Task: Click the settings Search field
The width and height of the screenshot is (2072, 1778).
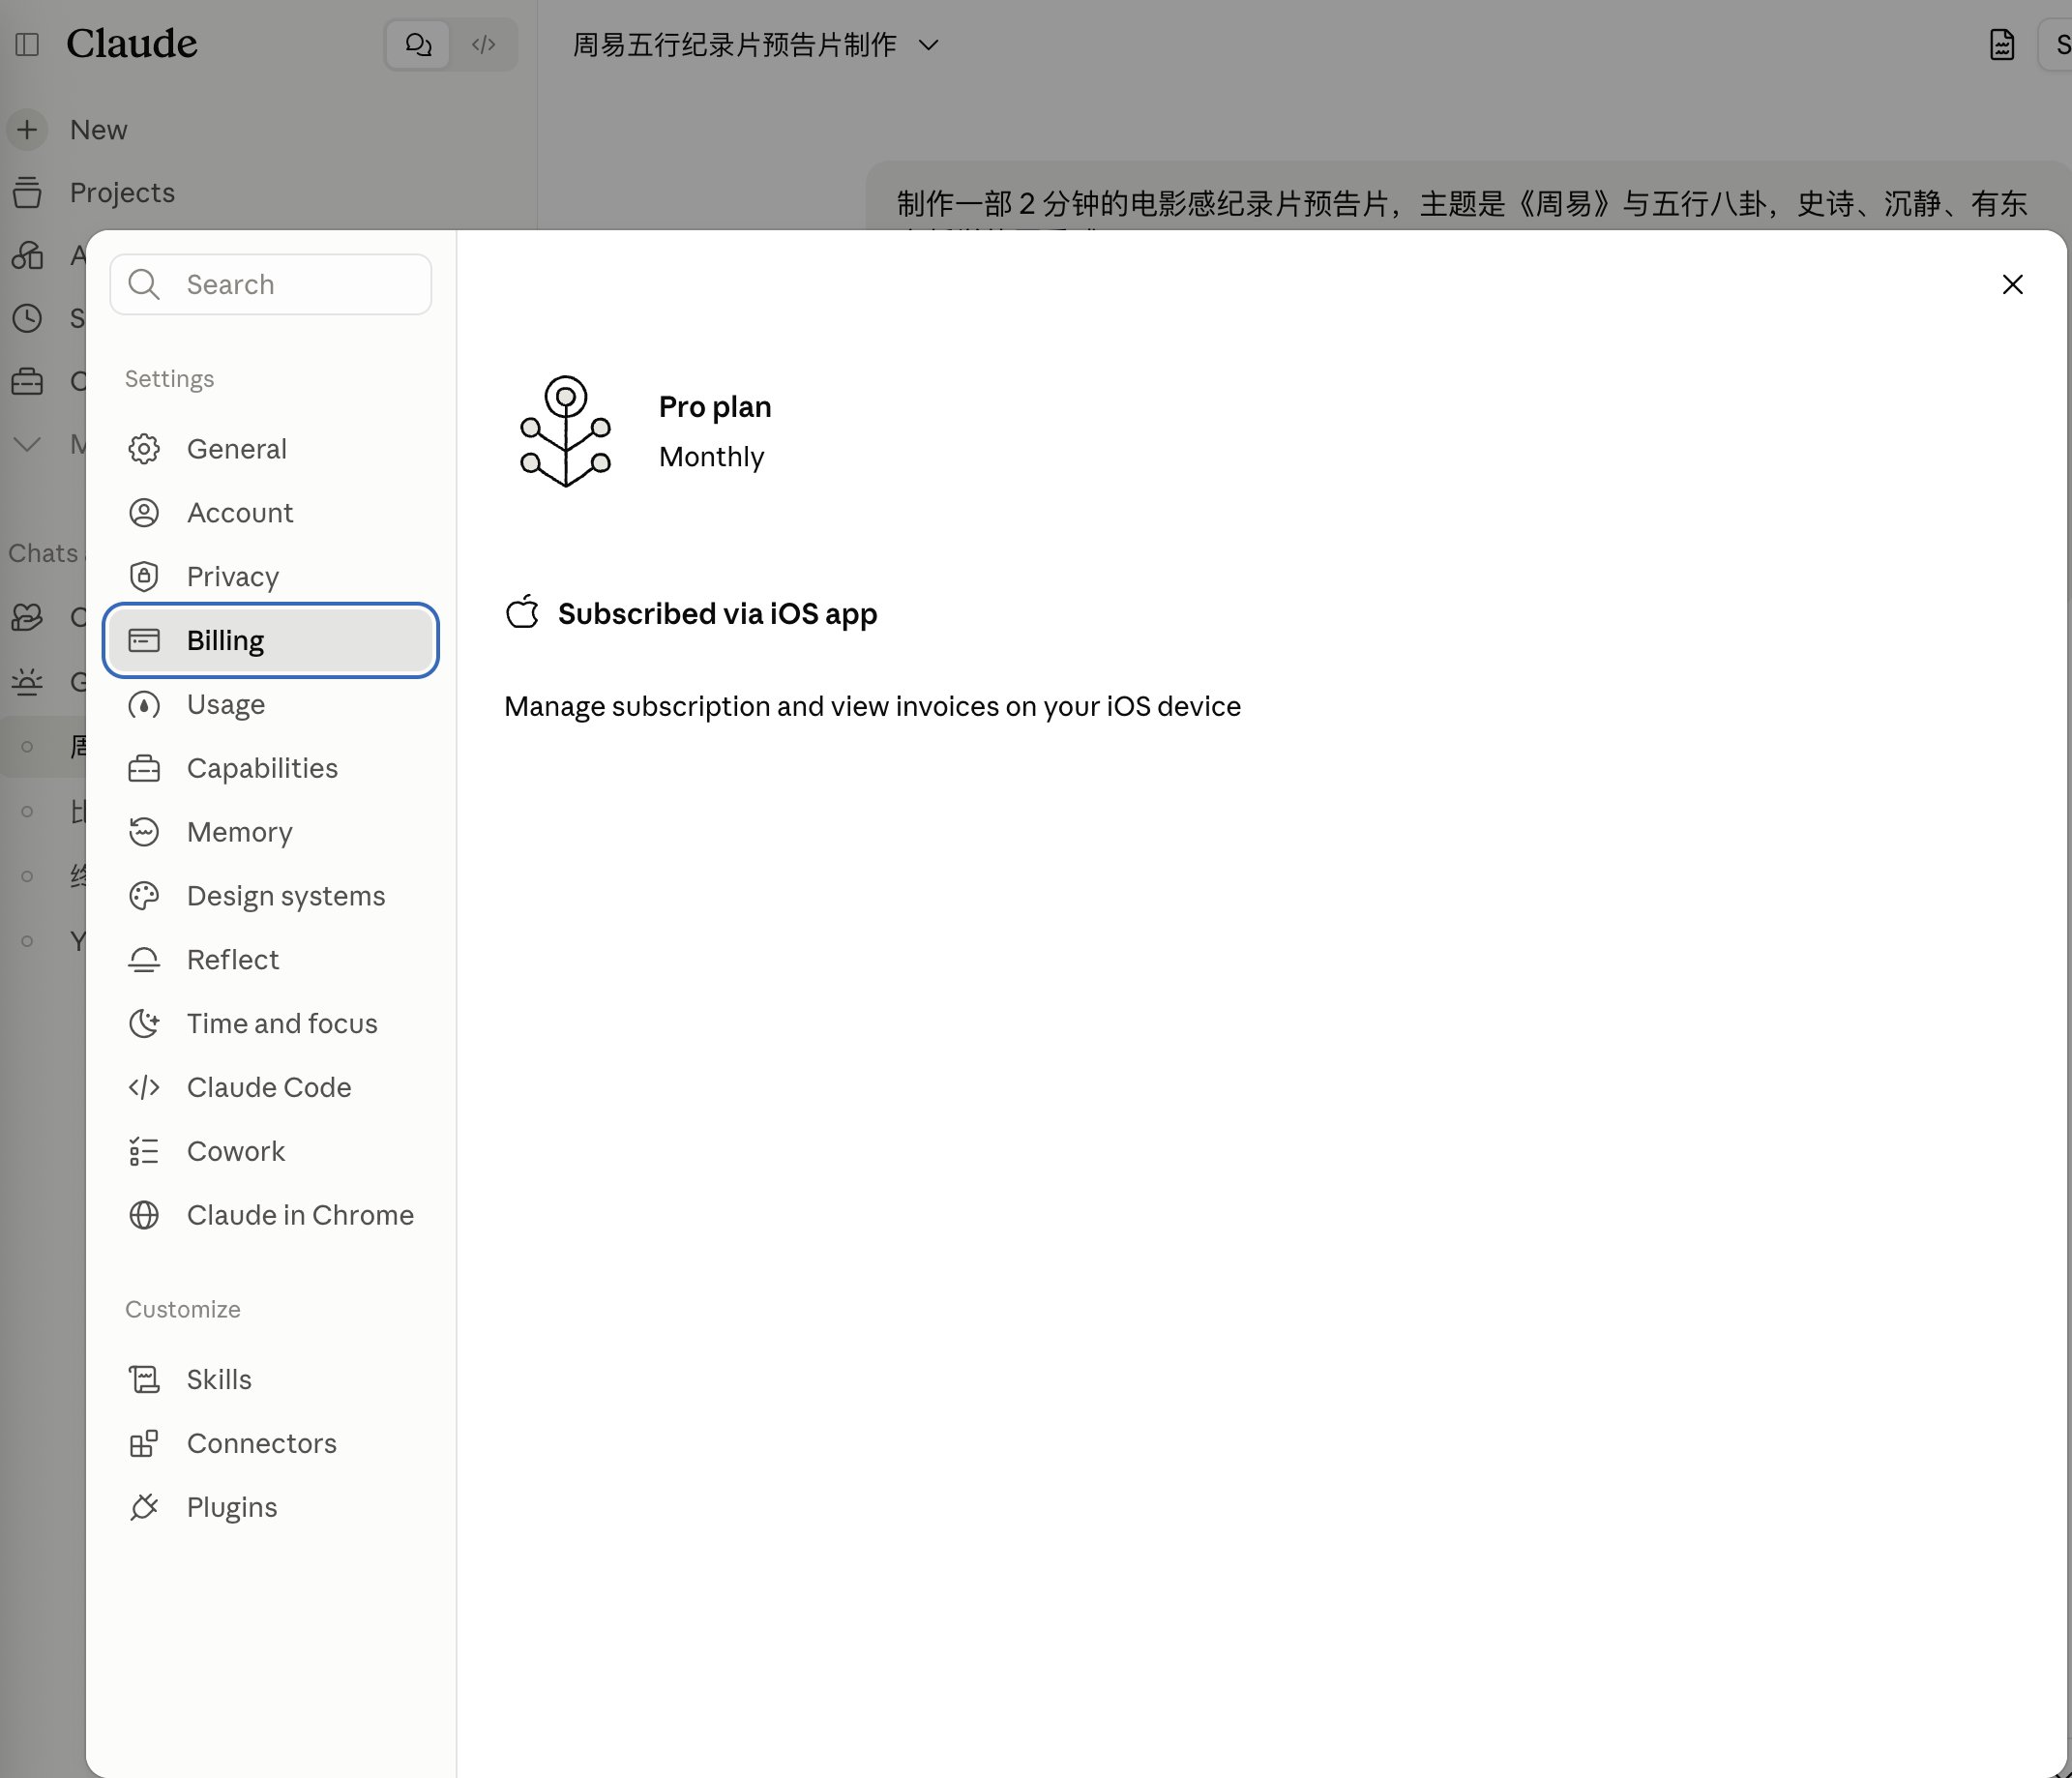Action: point(271,285)
